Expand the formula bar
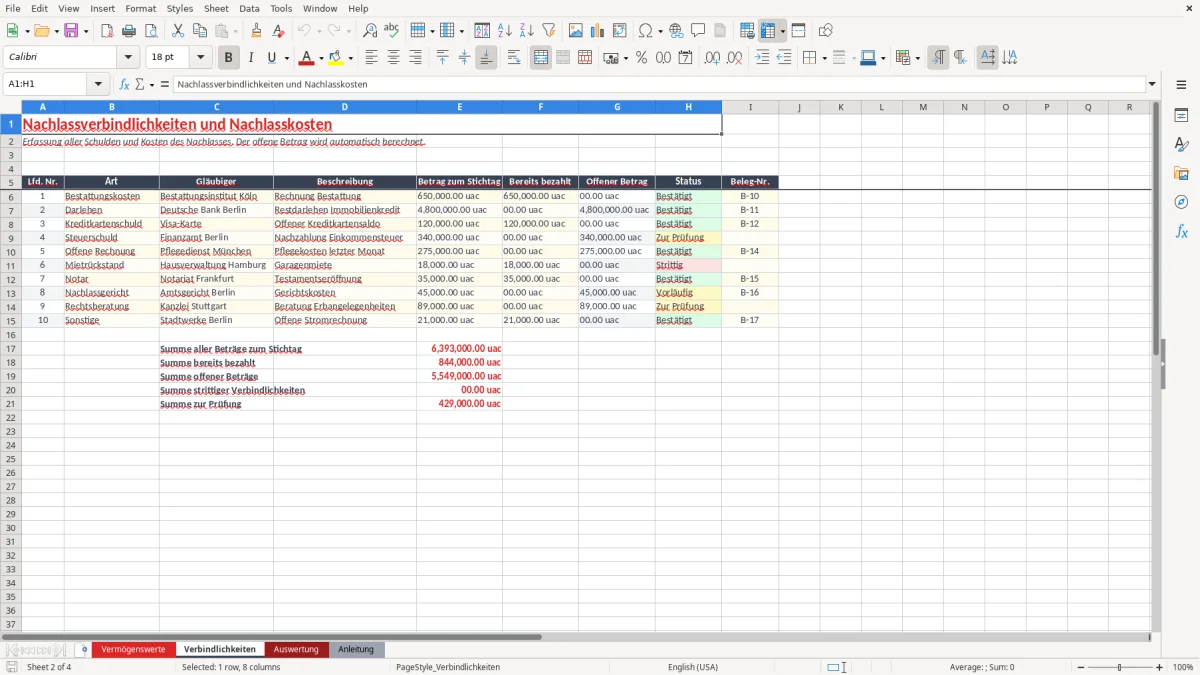Screen dimensions: 1200x675 pos(1152,84)
